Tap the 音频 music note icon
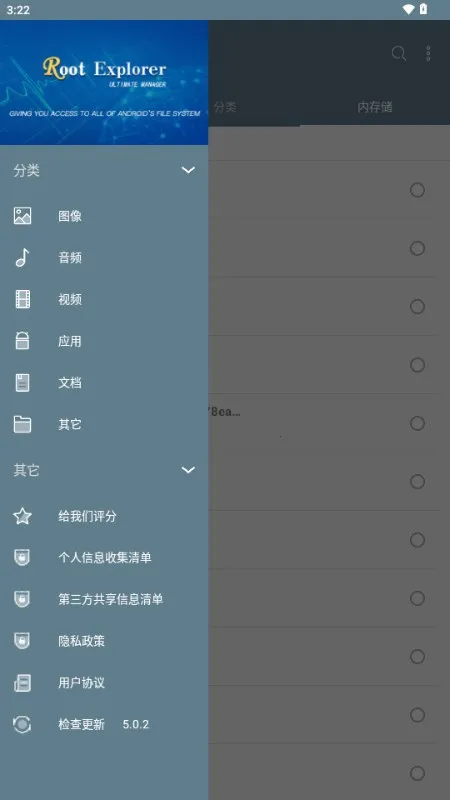Viewport: 450px width, 800px height. [x=22, y=258]
